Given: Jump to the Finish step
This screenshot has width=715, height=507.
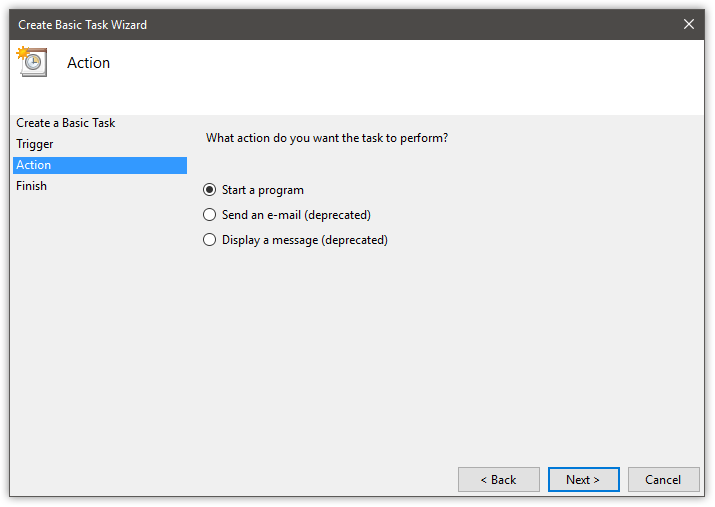Looking at the screenshot, I should [31, 186].
